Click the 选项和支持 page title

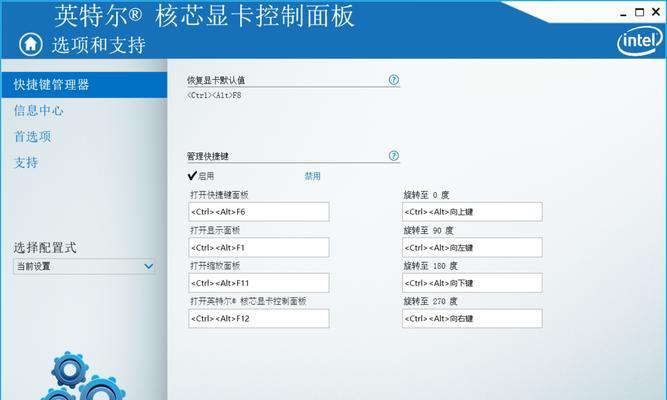pyautogui.click(x=99, y=45)
